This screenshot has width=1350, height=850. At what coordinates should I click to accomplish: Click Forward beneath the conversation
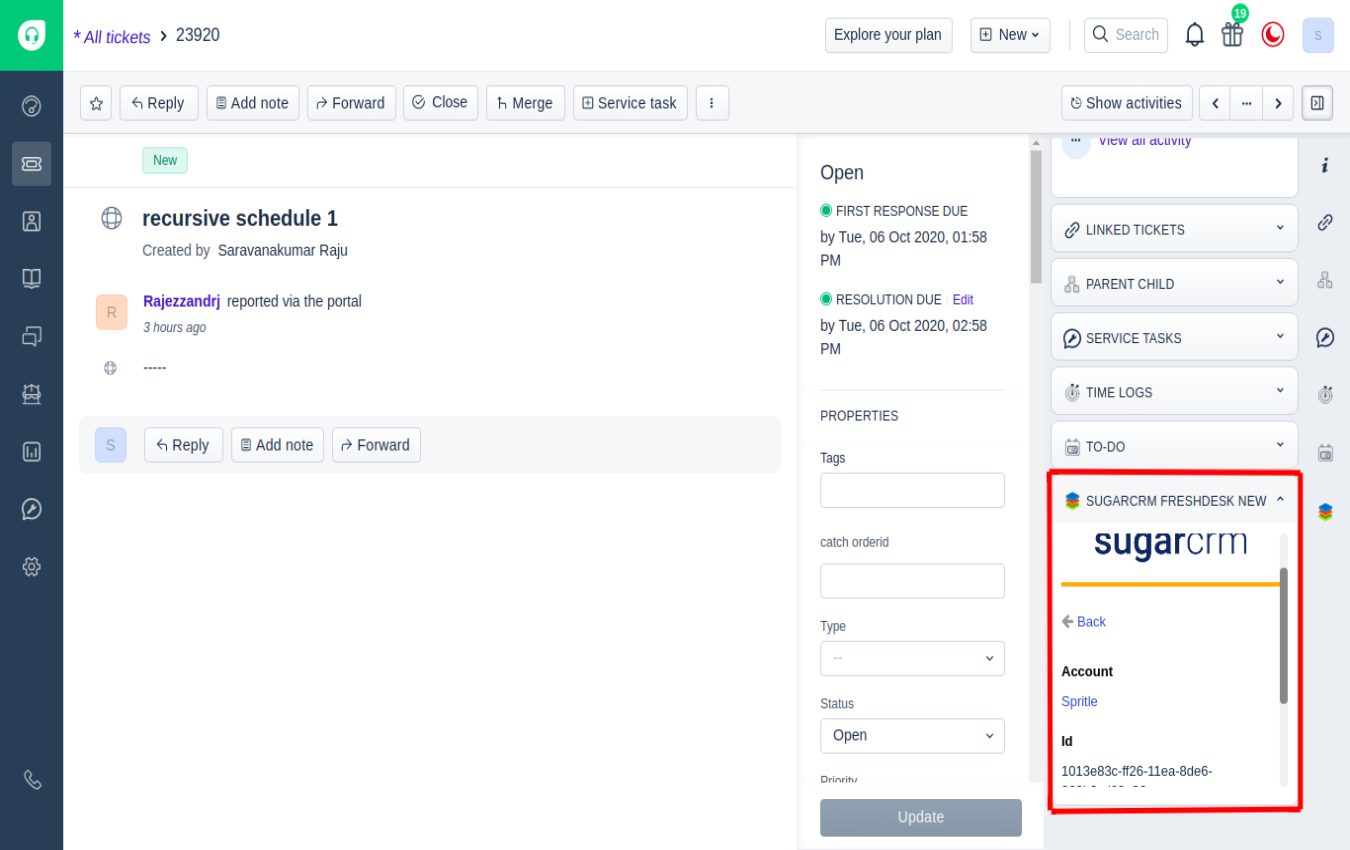point(376,445)
